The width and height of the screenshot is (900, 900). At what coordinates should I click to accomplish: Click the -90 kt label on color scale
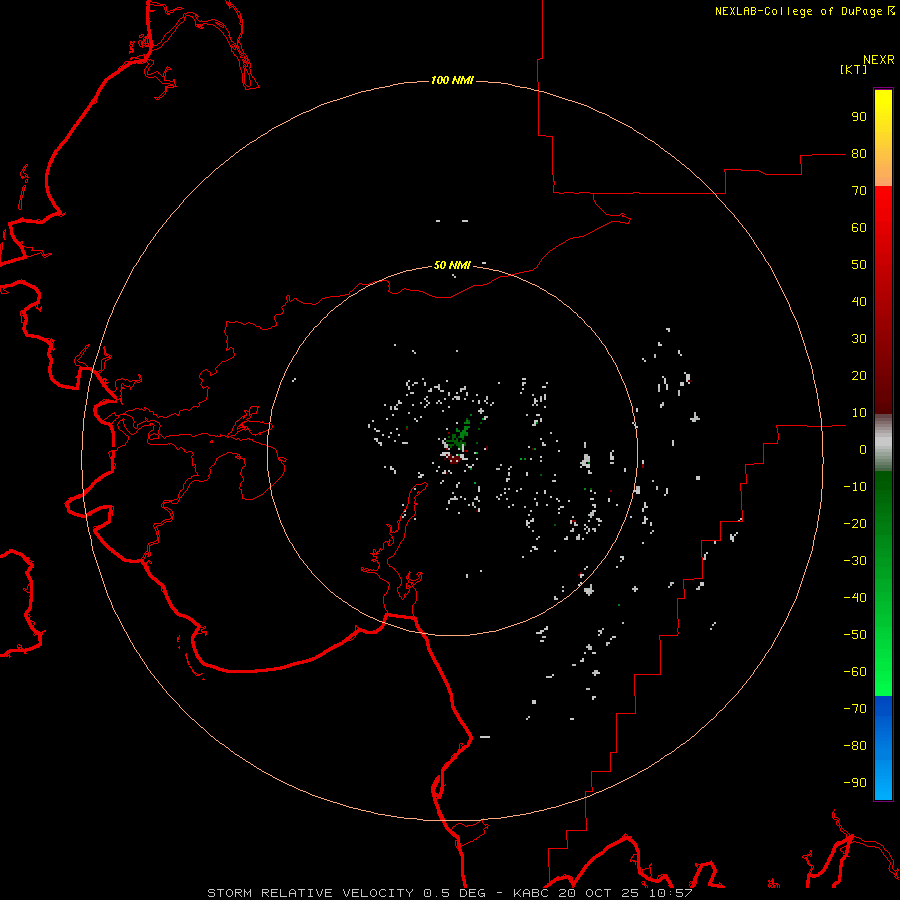[855, 783]
